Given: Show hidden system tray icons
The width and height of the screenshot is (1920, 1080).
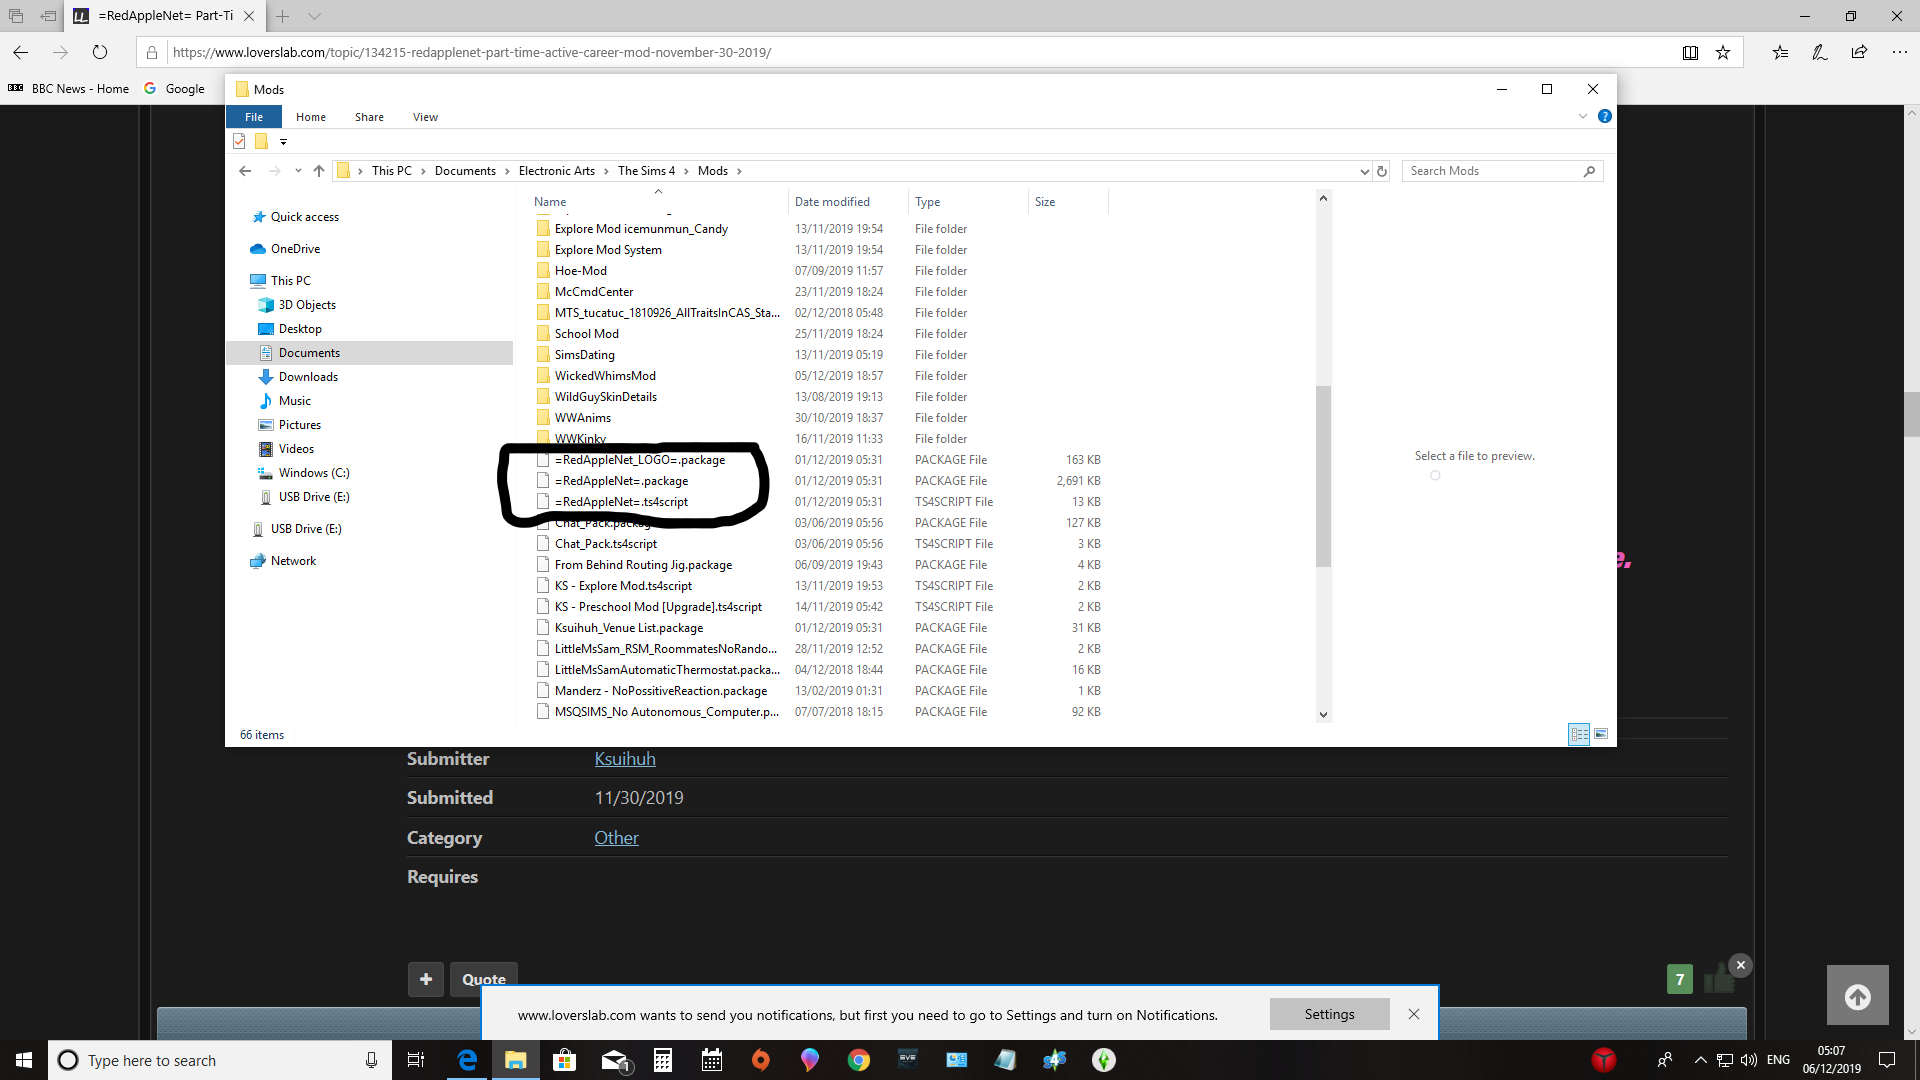Looking at the screenshot, I should (x=1700, y=1060).
